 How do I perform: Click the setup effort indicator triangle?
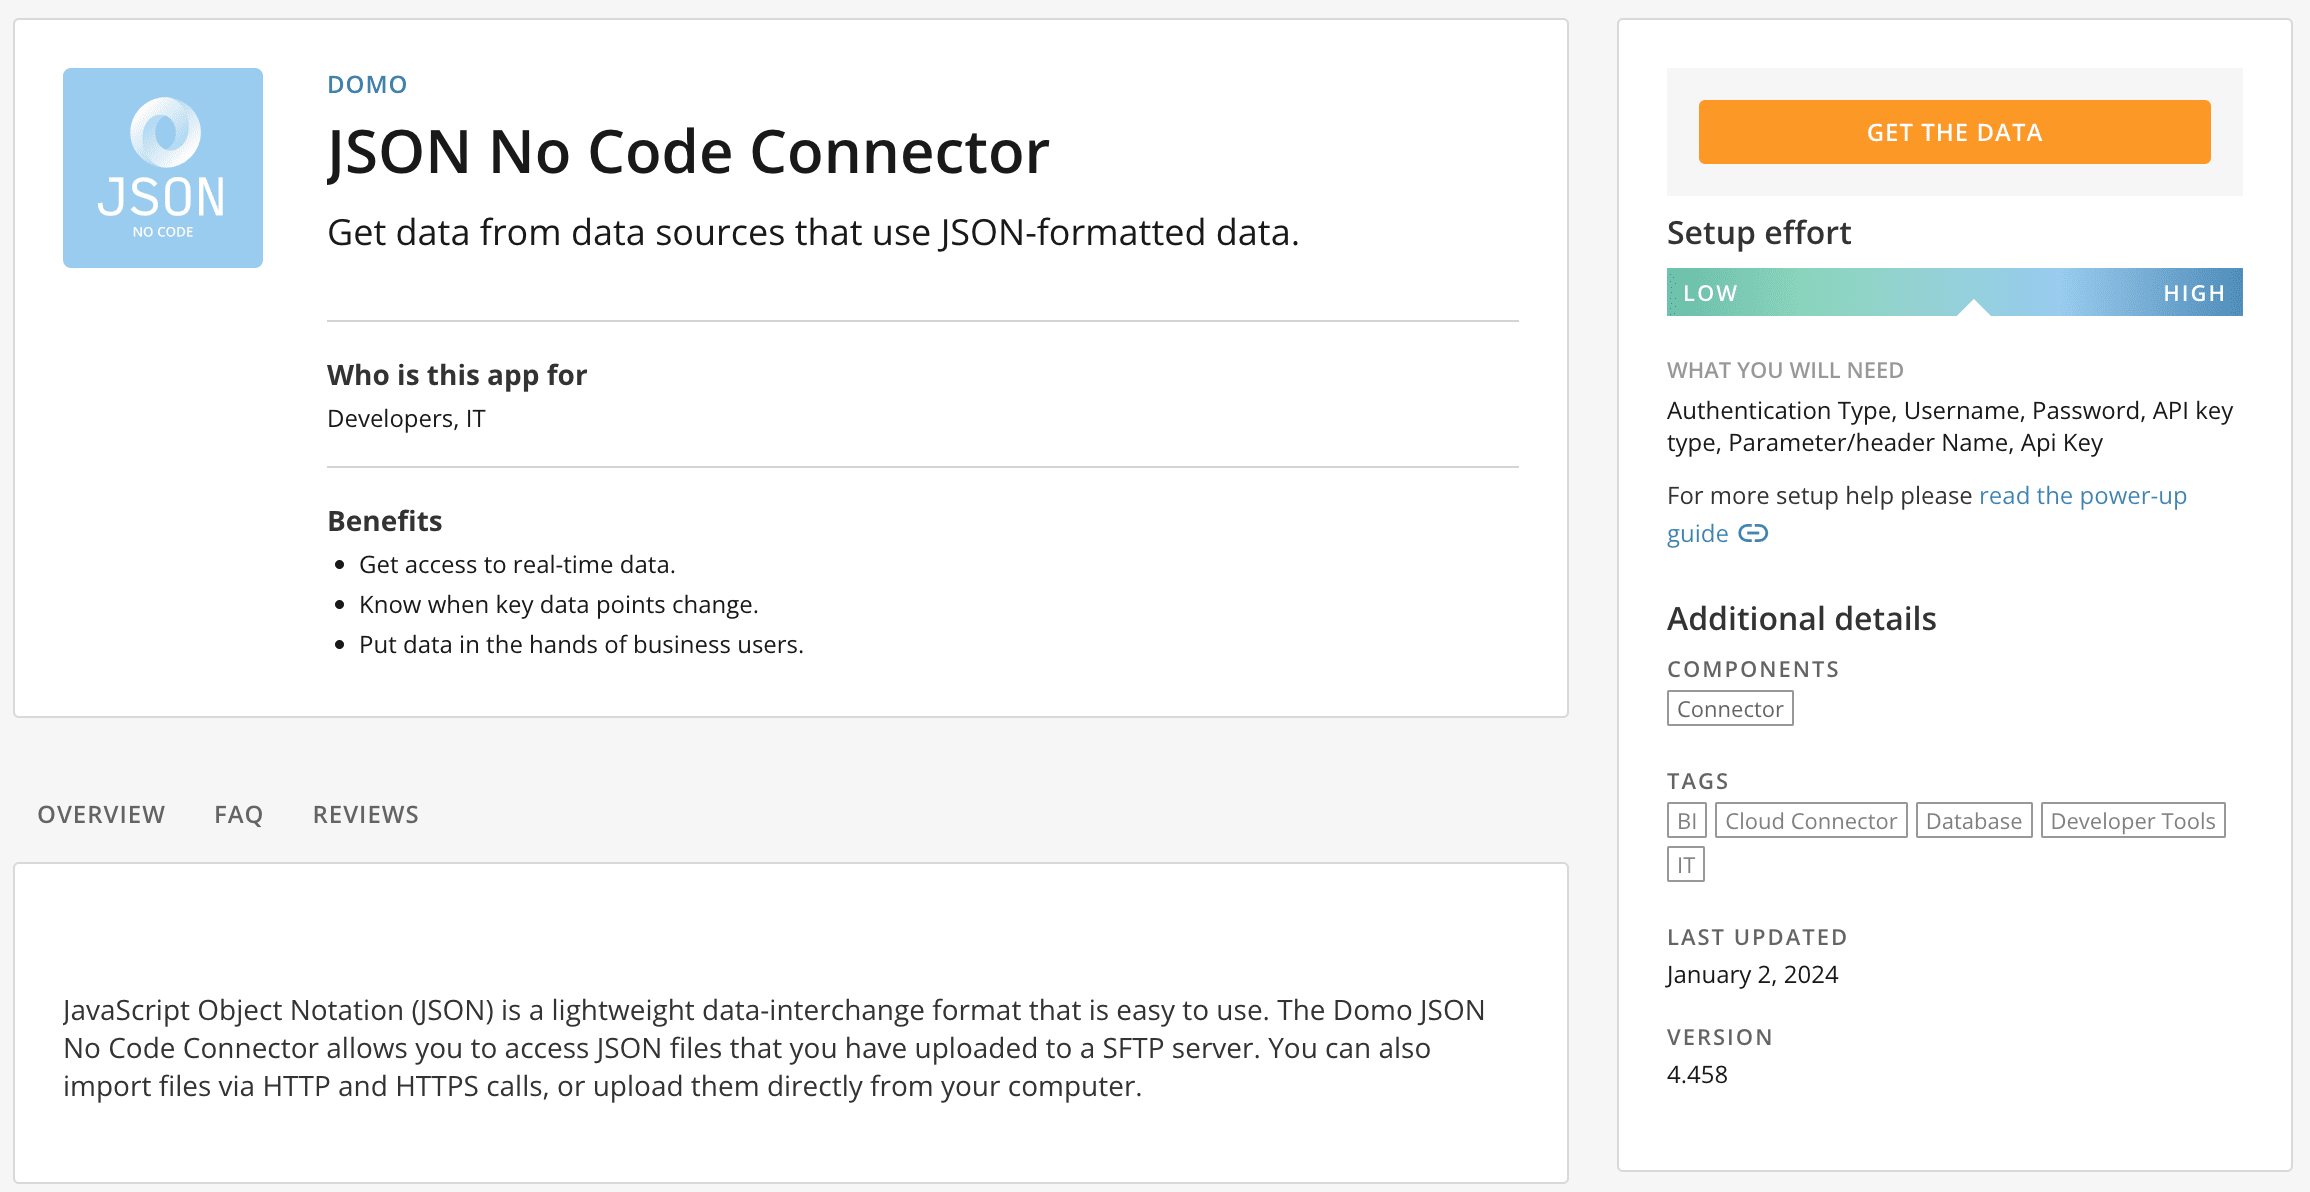click(1973, 307)
